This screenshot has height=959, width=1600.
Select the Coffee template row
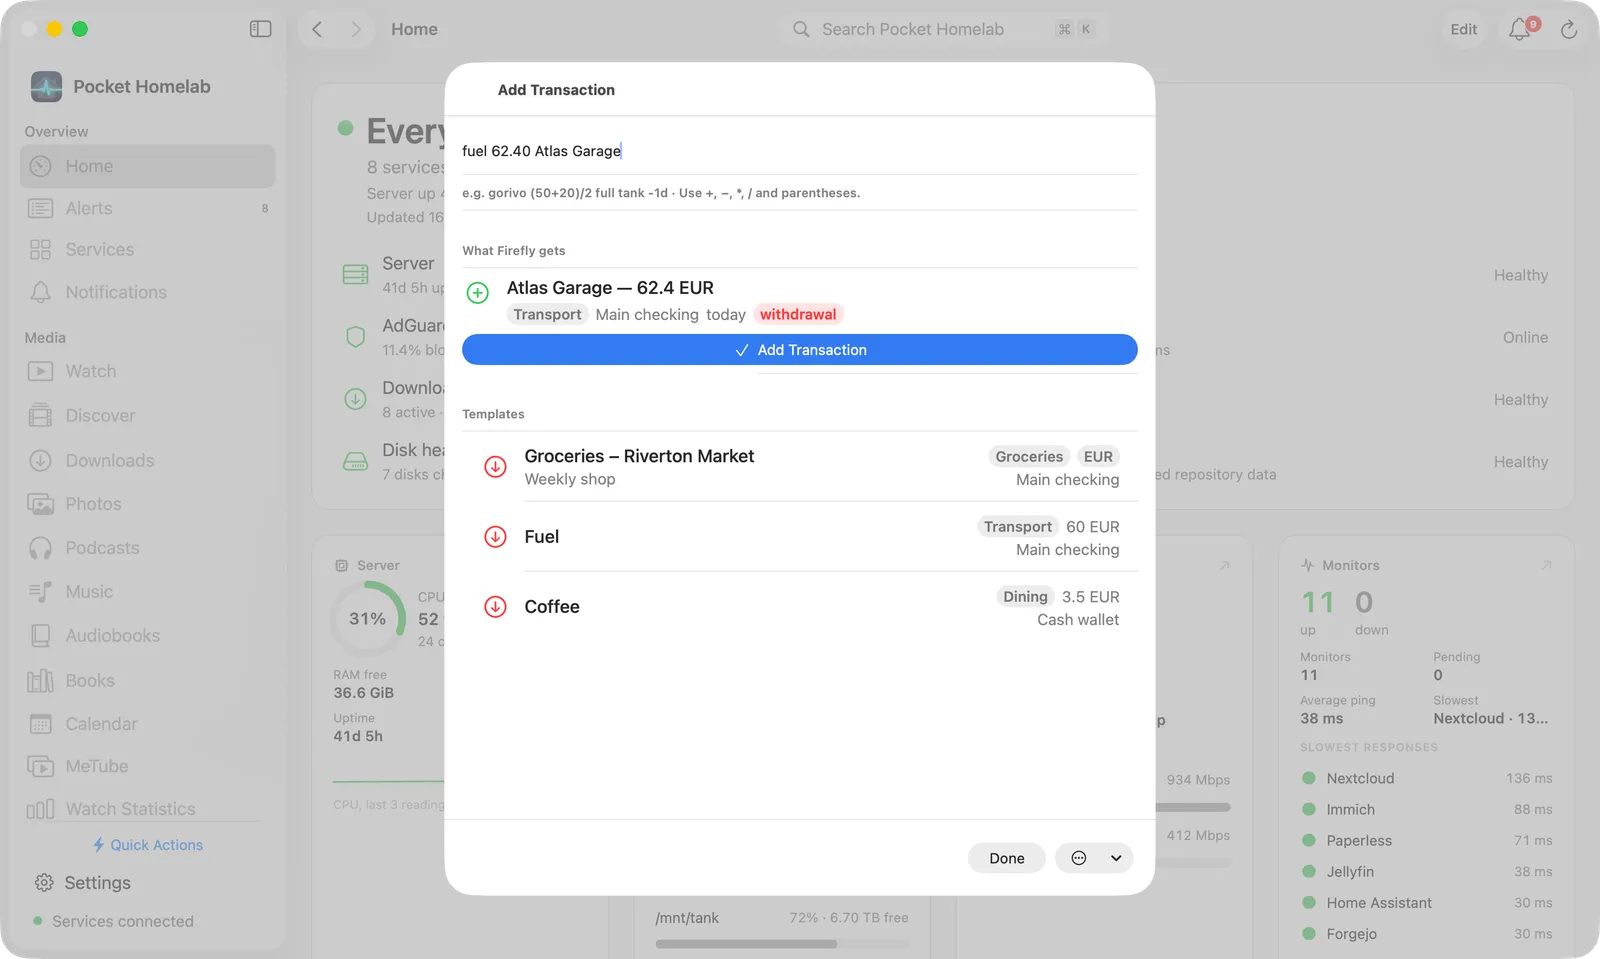click(800, 607)
